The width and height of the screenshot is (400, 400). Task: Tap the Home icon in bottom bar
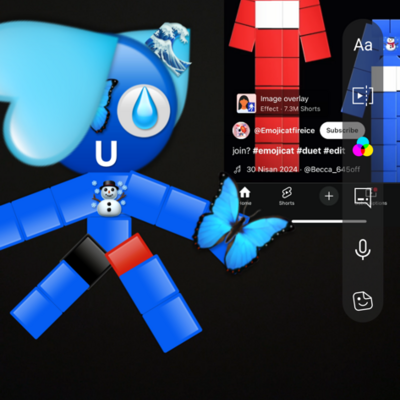245,195
